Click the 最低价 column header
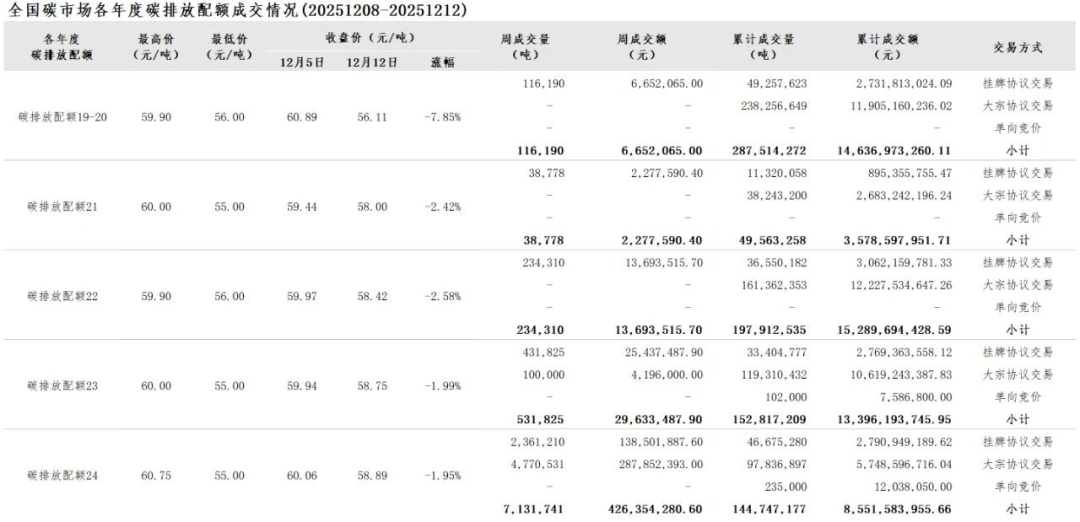The image size is (1080, 522). [228, 47]
